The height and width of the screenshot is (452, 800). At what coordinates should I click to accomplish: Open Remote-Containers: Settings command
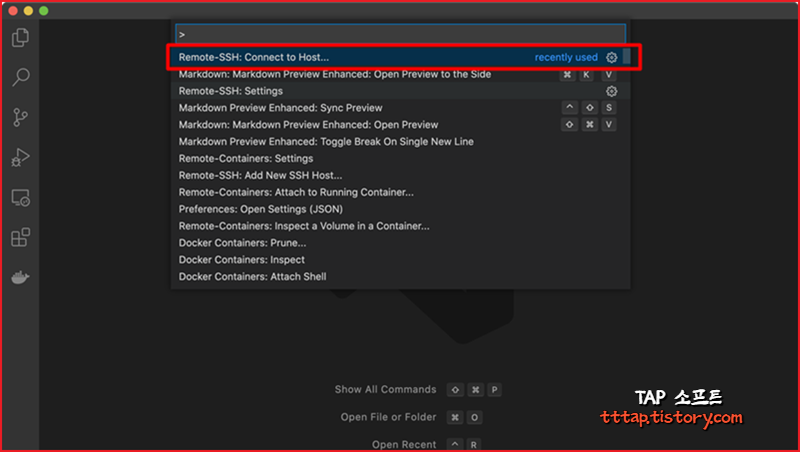coord(401,158)
